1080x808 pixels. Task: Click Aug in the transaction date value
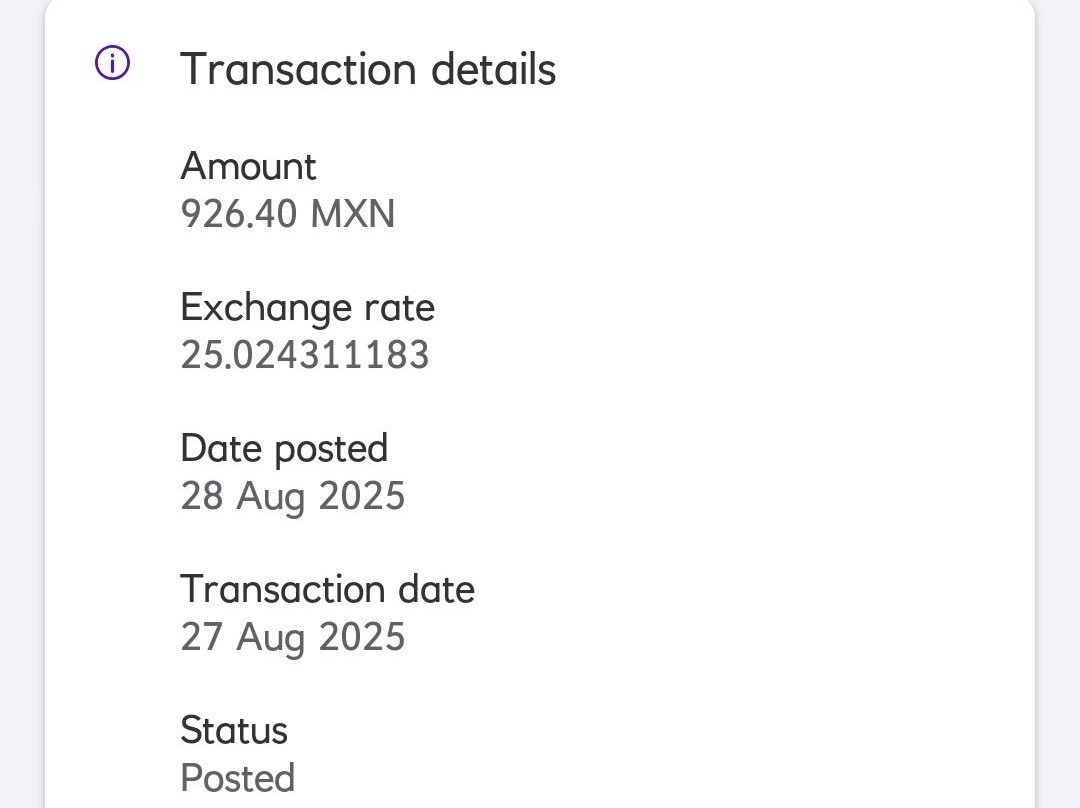coord(270,639)
